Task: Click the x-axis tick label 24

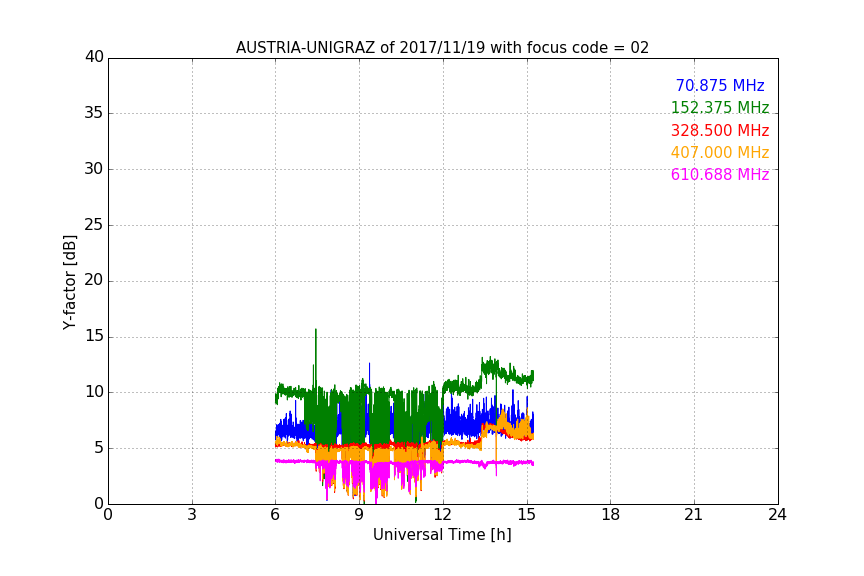Action: tap(777, 515)
